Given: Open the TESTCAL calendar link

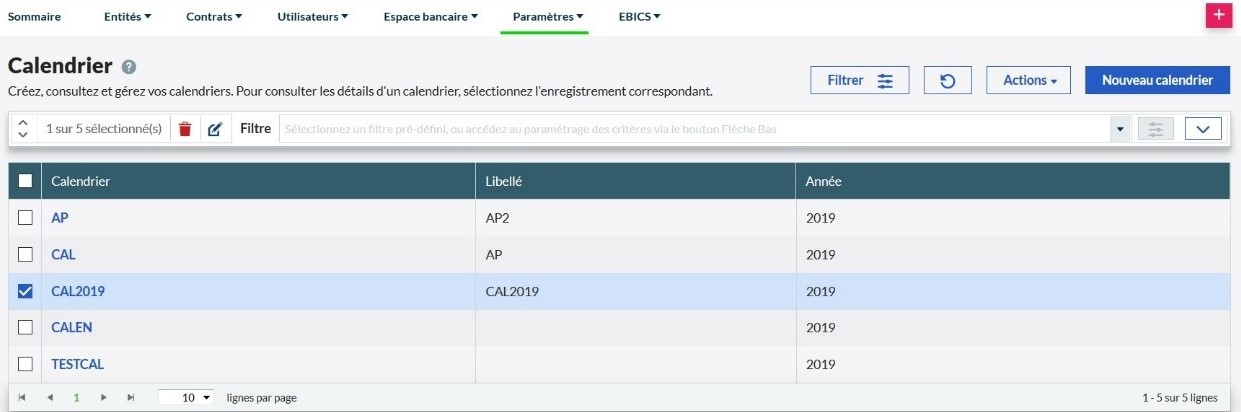Looking at the screenshot, I should tap(78, 364).
